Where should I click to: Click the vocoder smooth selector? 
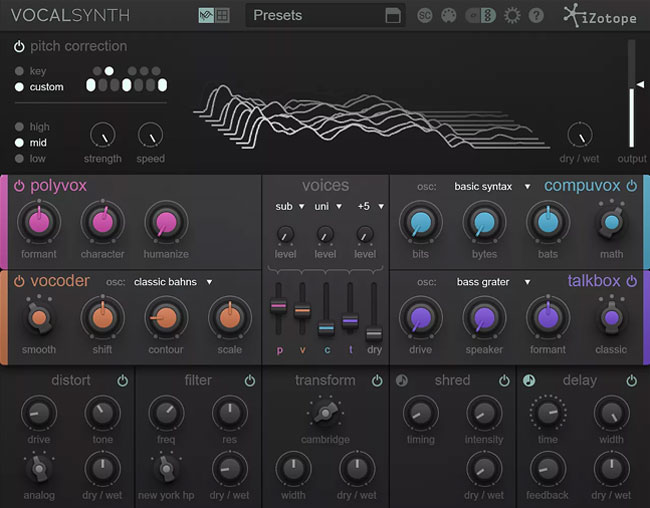click(39, 318)
